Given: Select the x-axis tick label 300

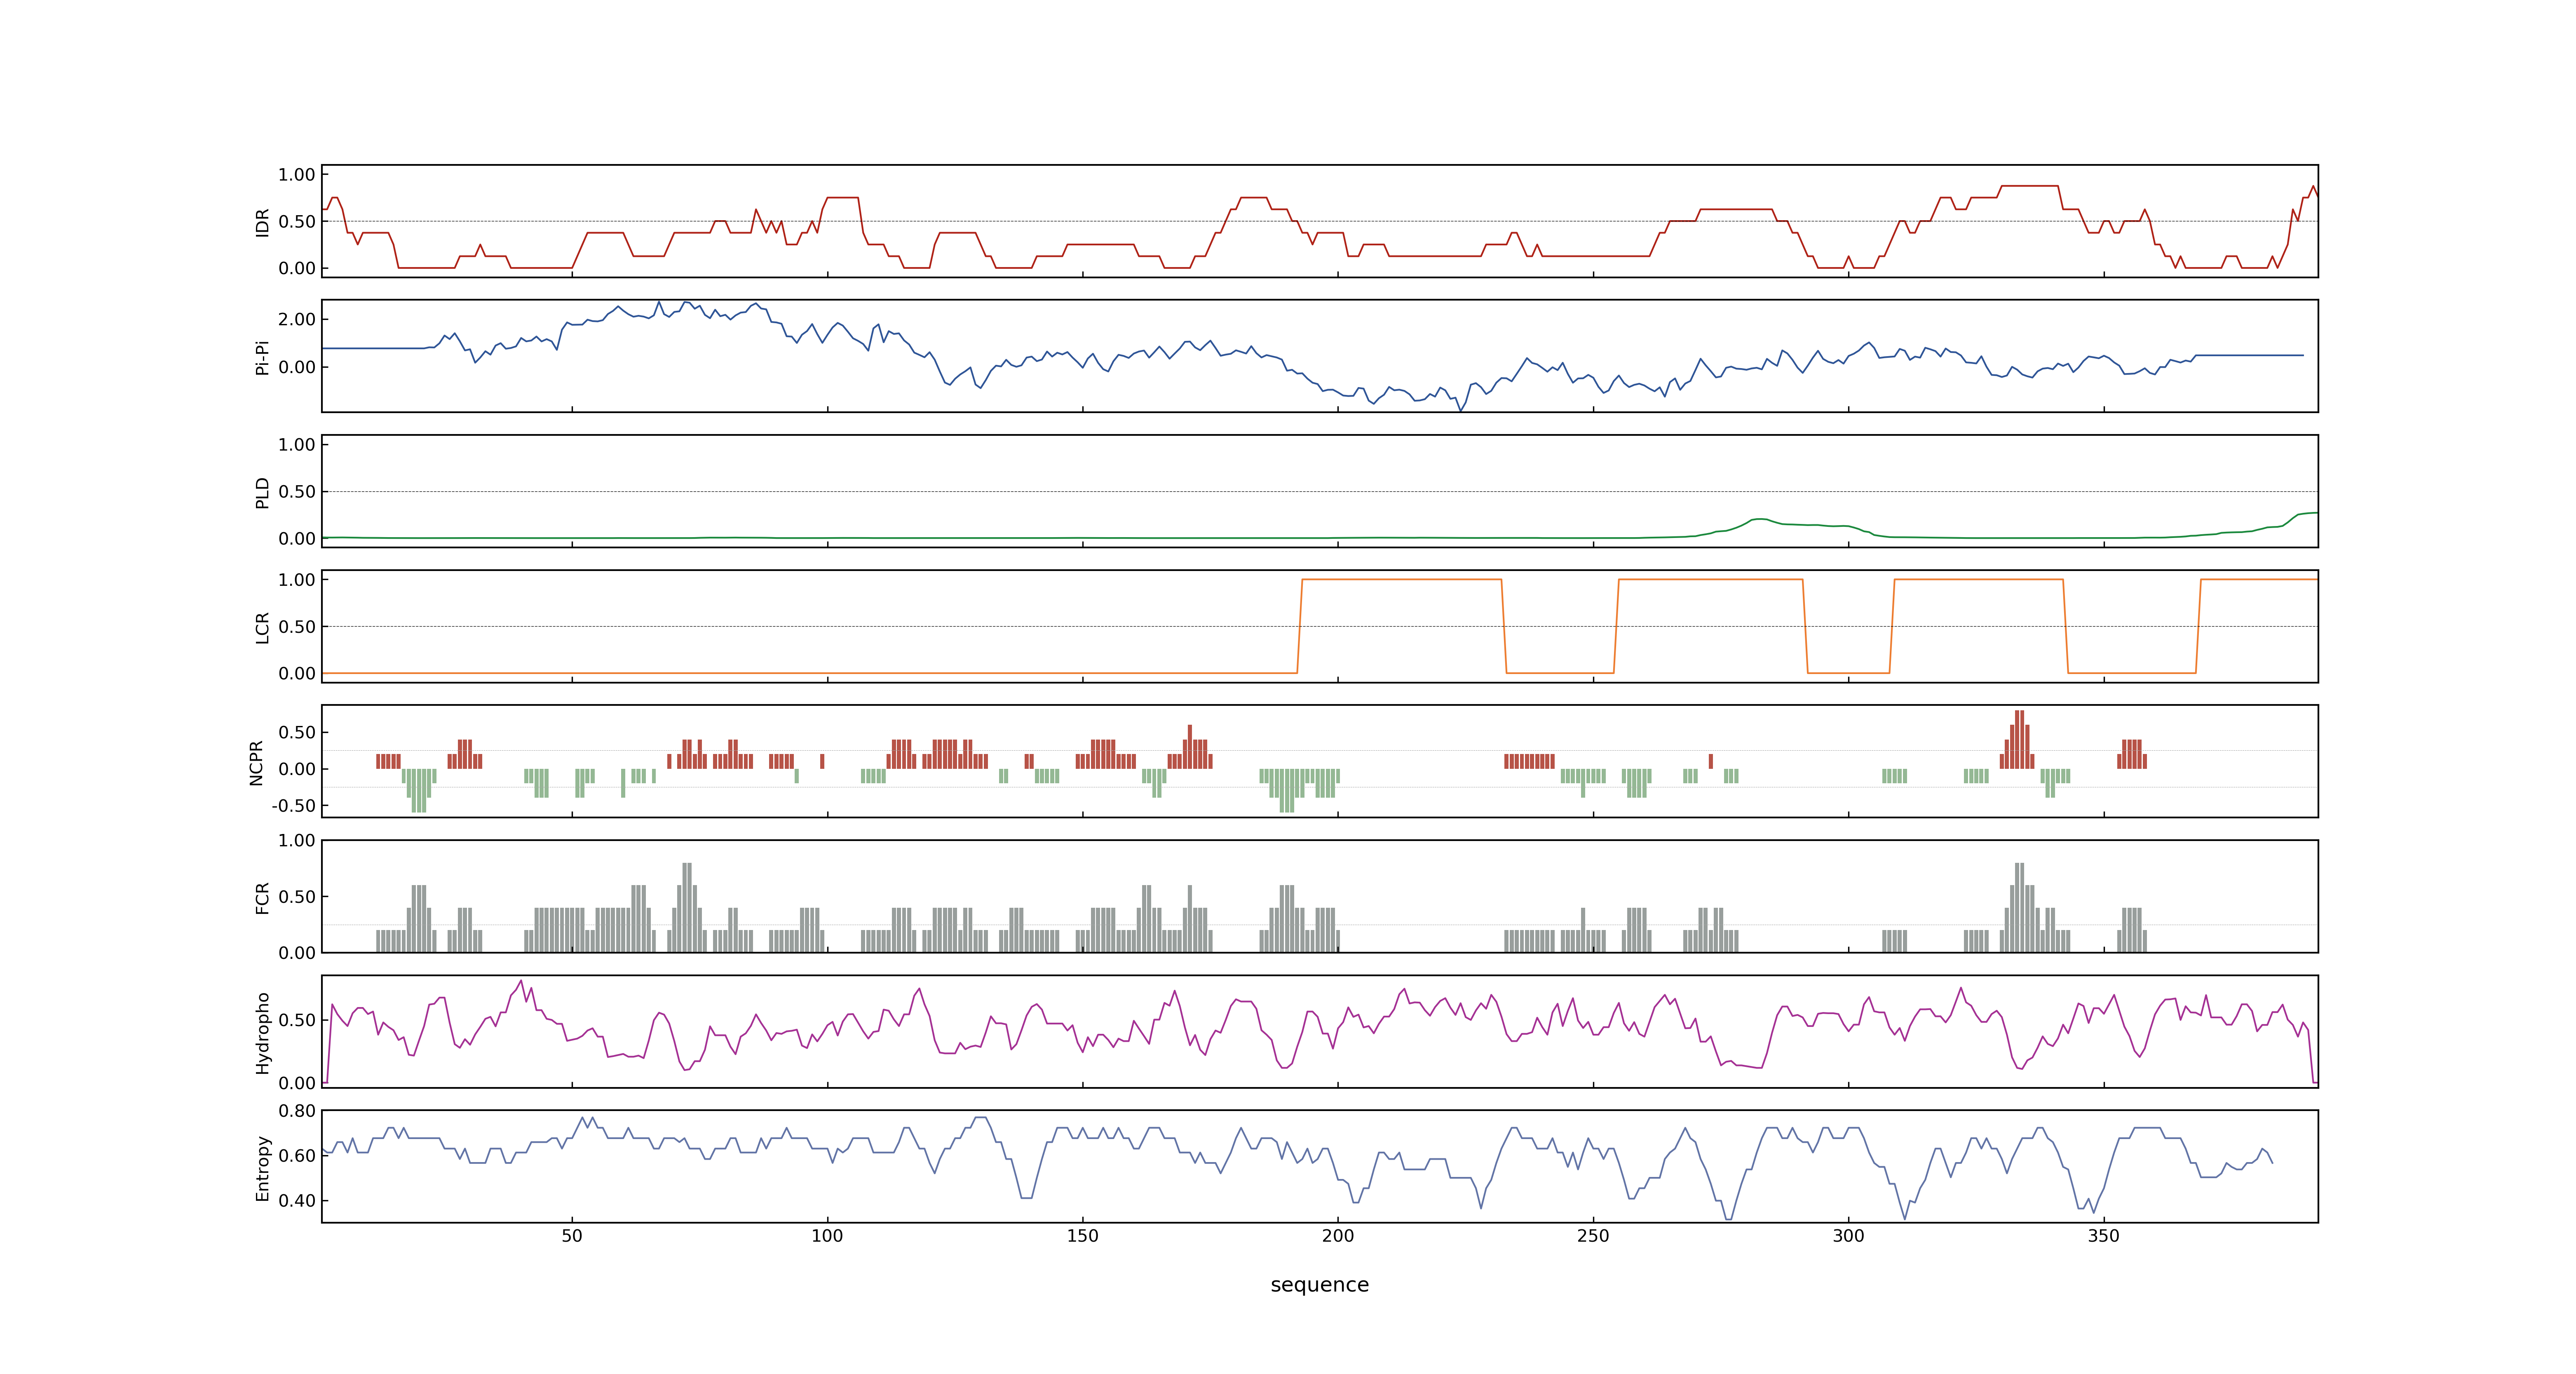Looking at the screenshot, I should 1848,1236.
